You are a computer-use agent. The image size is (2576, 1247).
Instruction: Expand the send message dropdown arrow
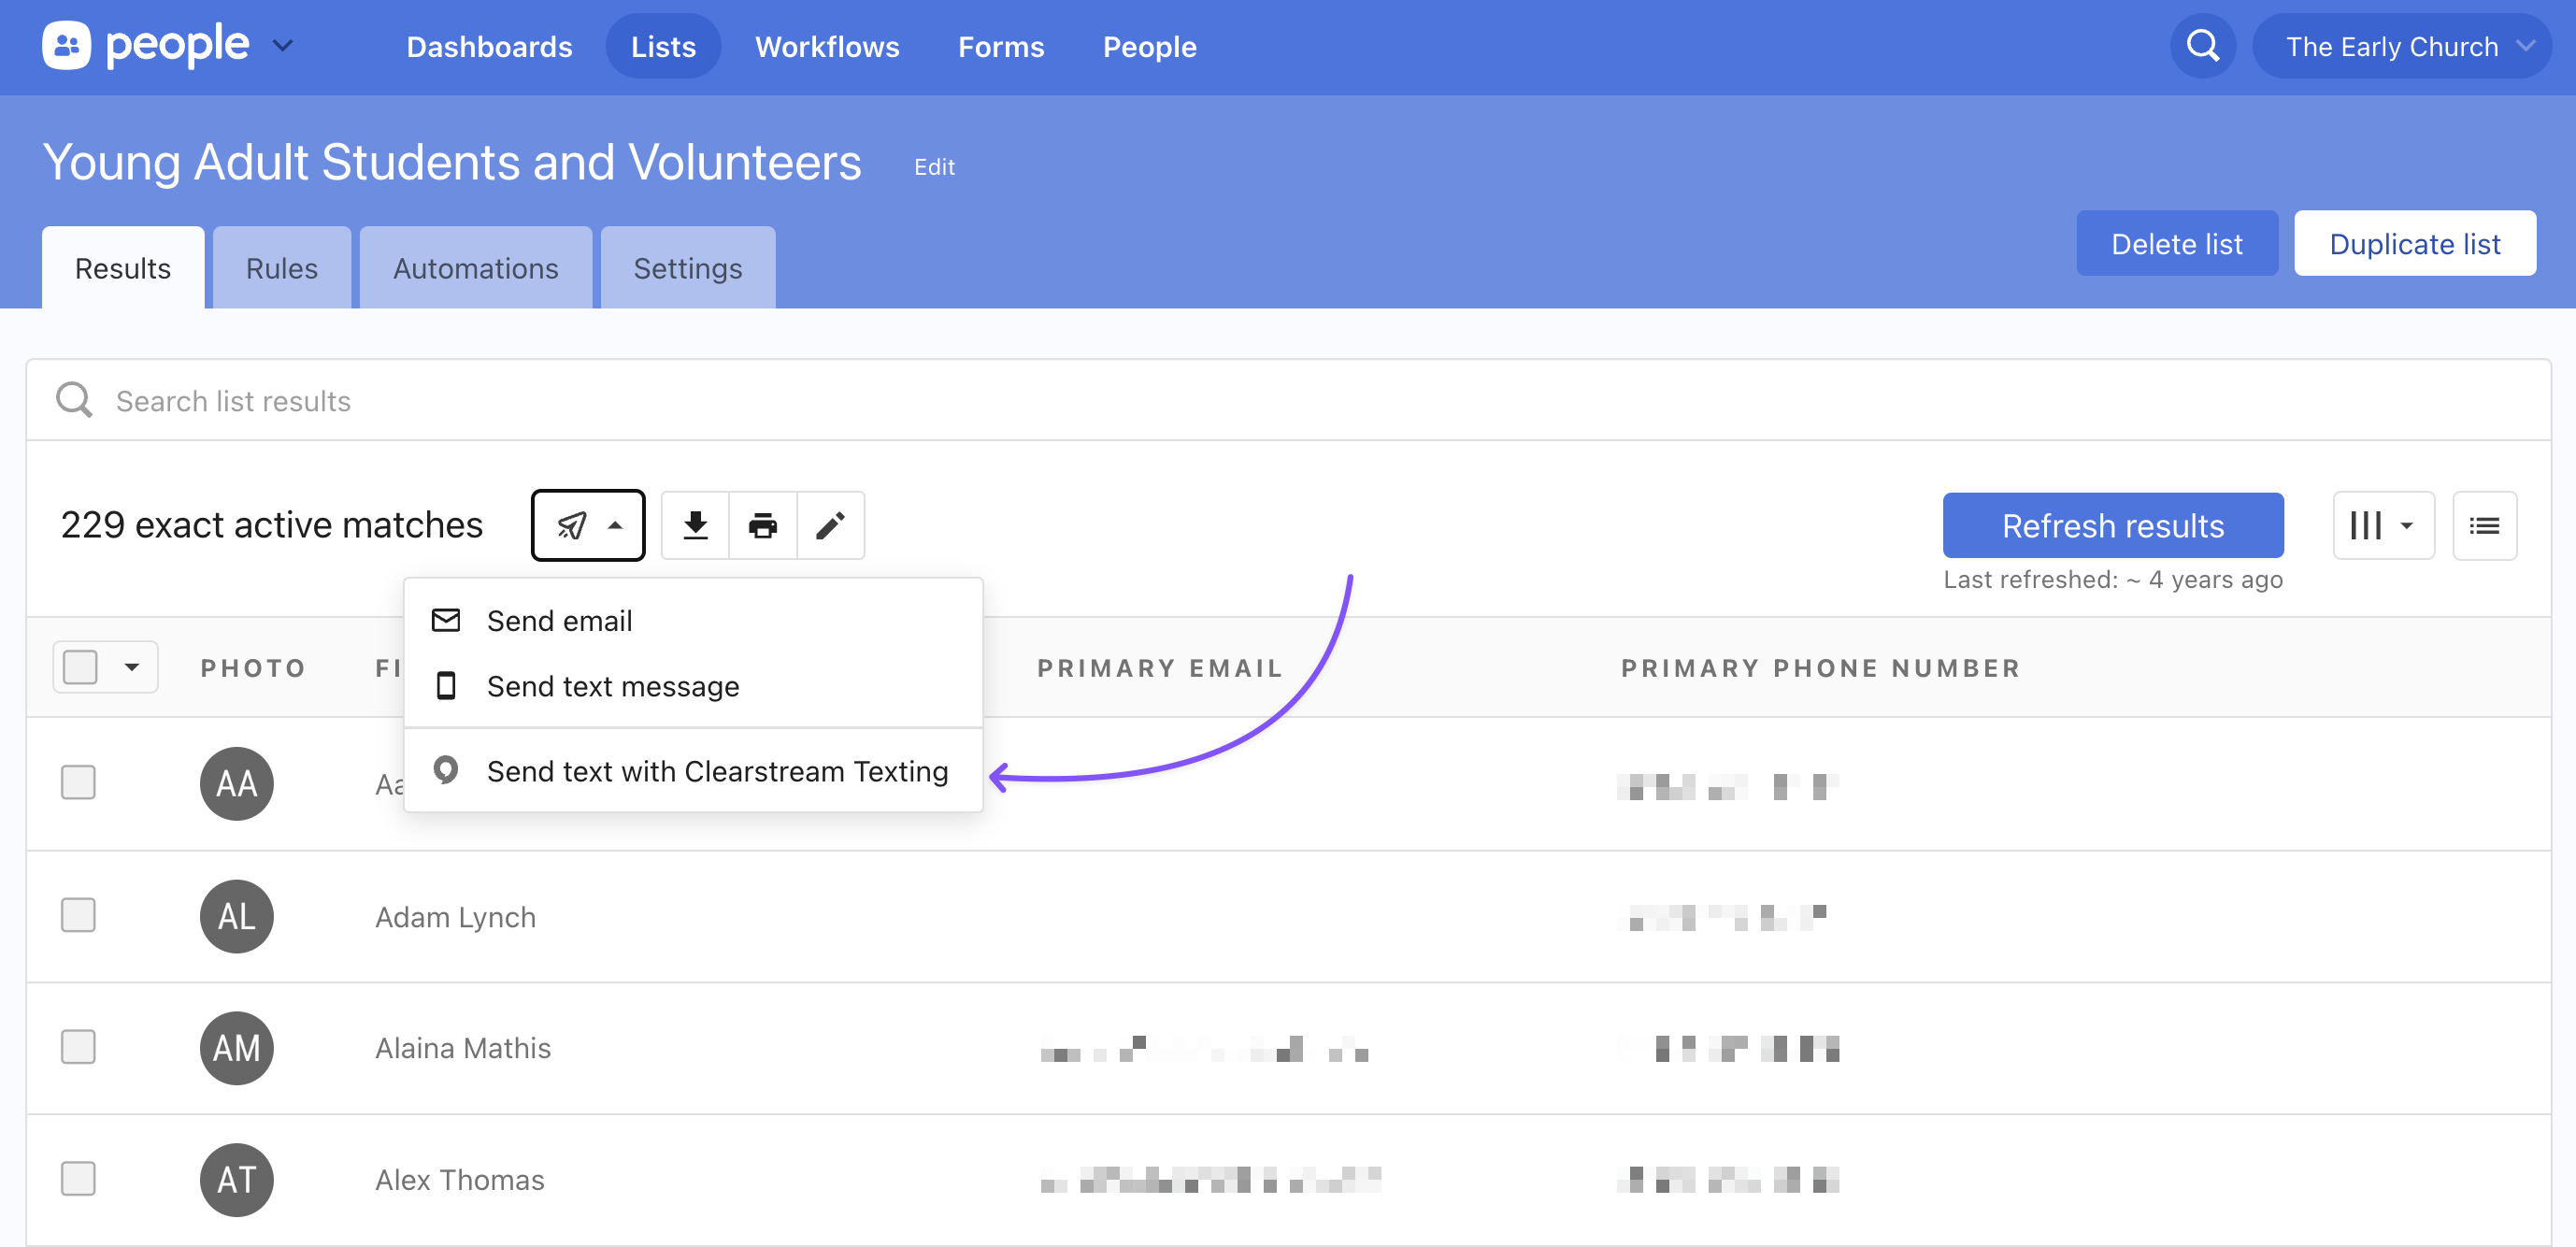click(616, 524)
